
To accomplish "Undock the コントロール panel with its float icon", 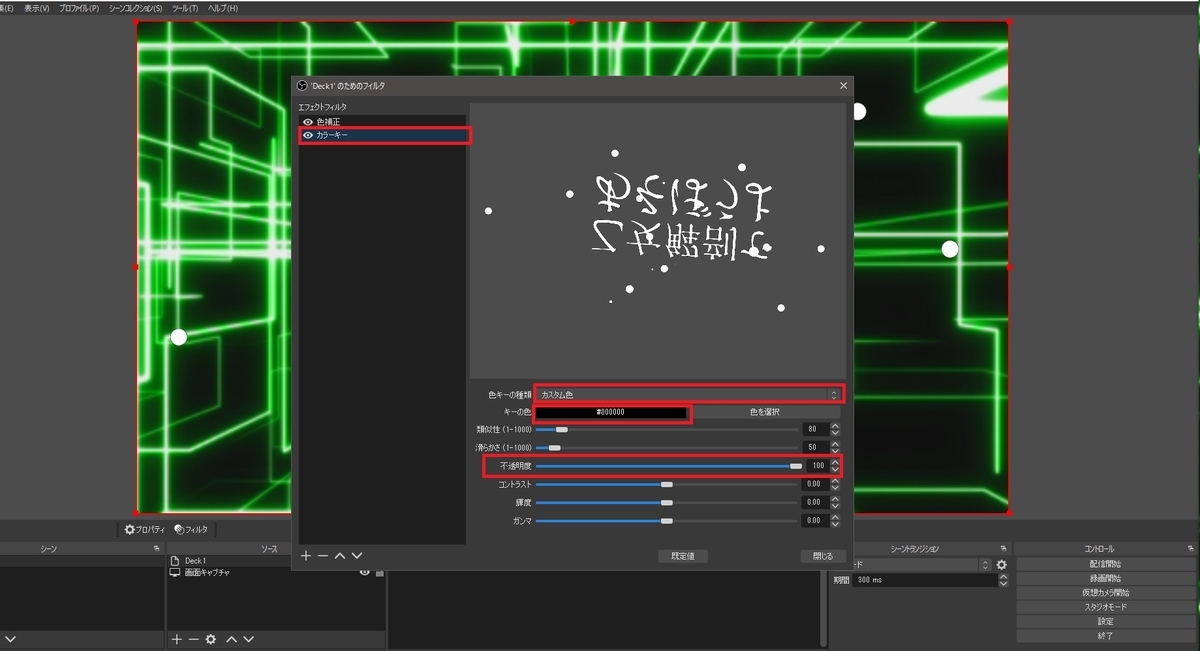I will [1192, 549].
